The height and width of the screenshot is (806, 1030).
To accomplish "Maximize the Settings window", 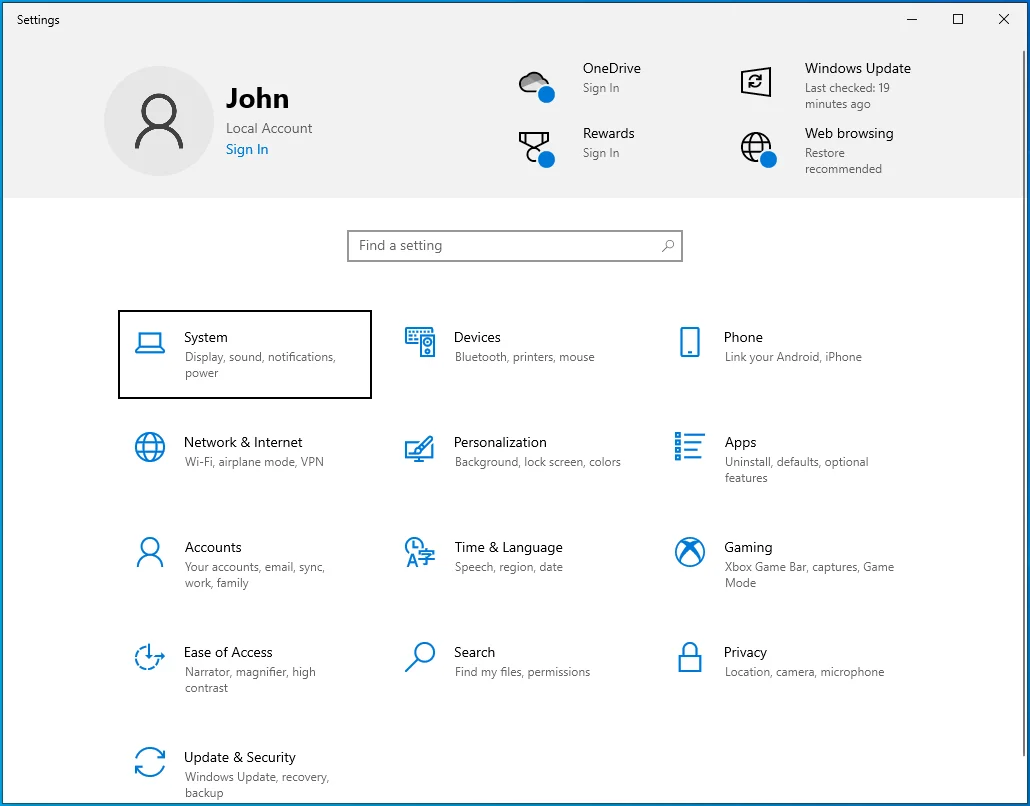I will point(958,19).
